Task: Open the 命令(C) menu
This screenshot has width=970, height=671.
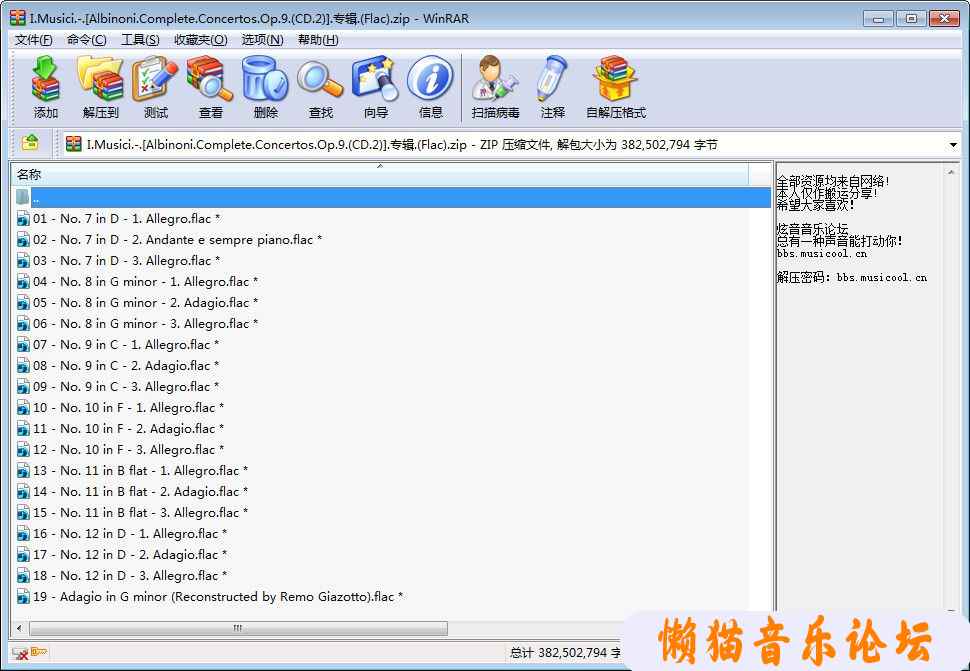Action: 86,40
